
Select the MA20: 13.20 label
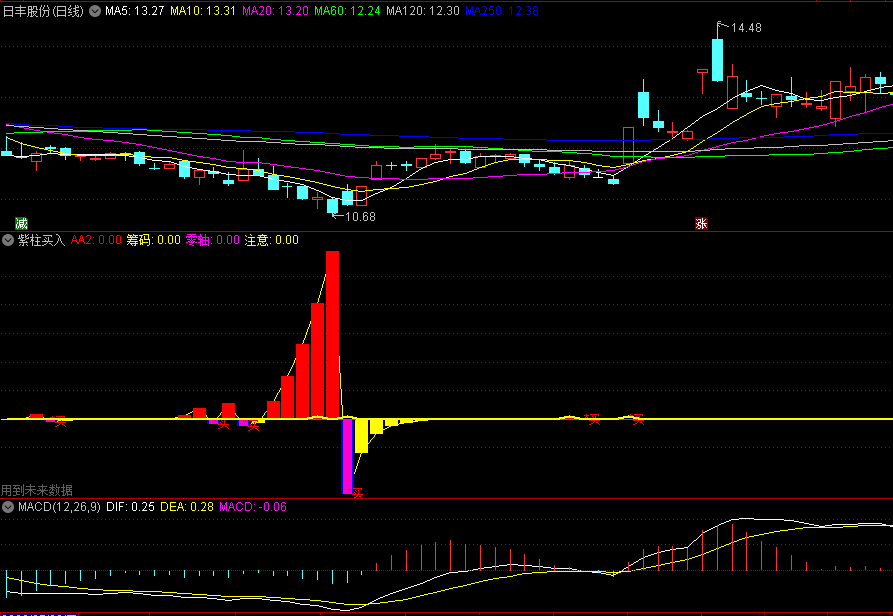[275, 11]
